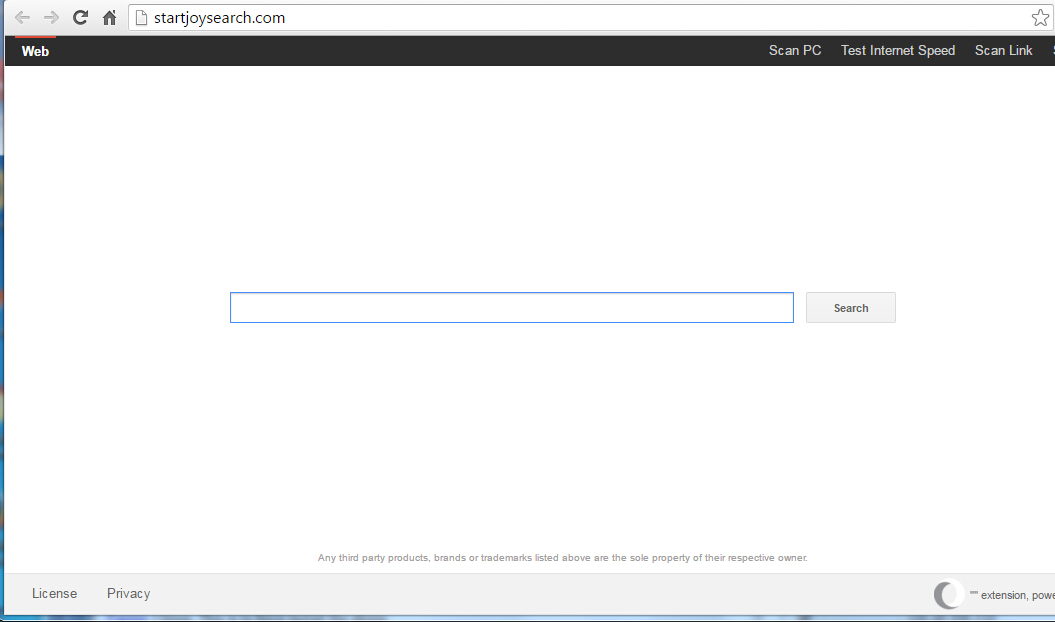
Task: Click the Search button
Action: [850, 308]
